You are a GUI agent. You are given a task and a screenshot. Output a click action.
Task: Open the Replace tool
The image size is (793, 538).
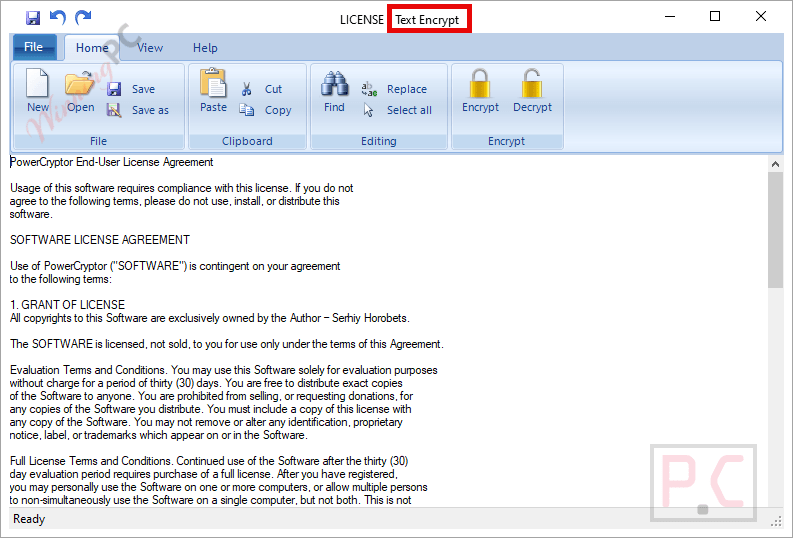coord(394,89)
